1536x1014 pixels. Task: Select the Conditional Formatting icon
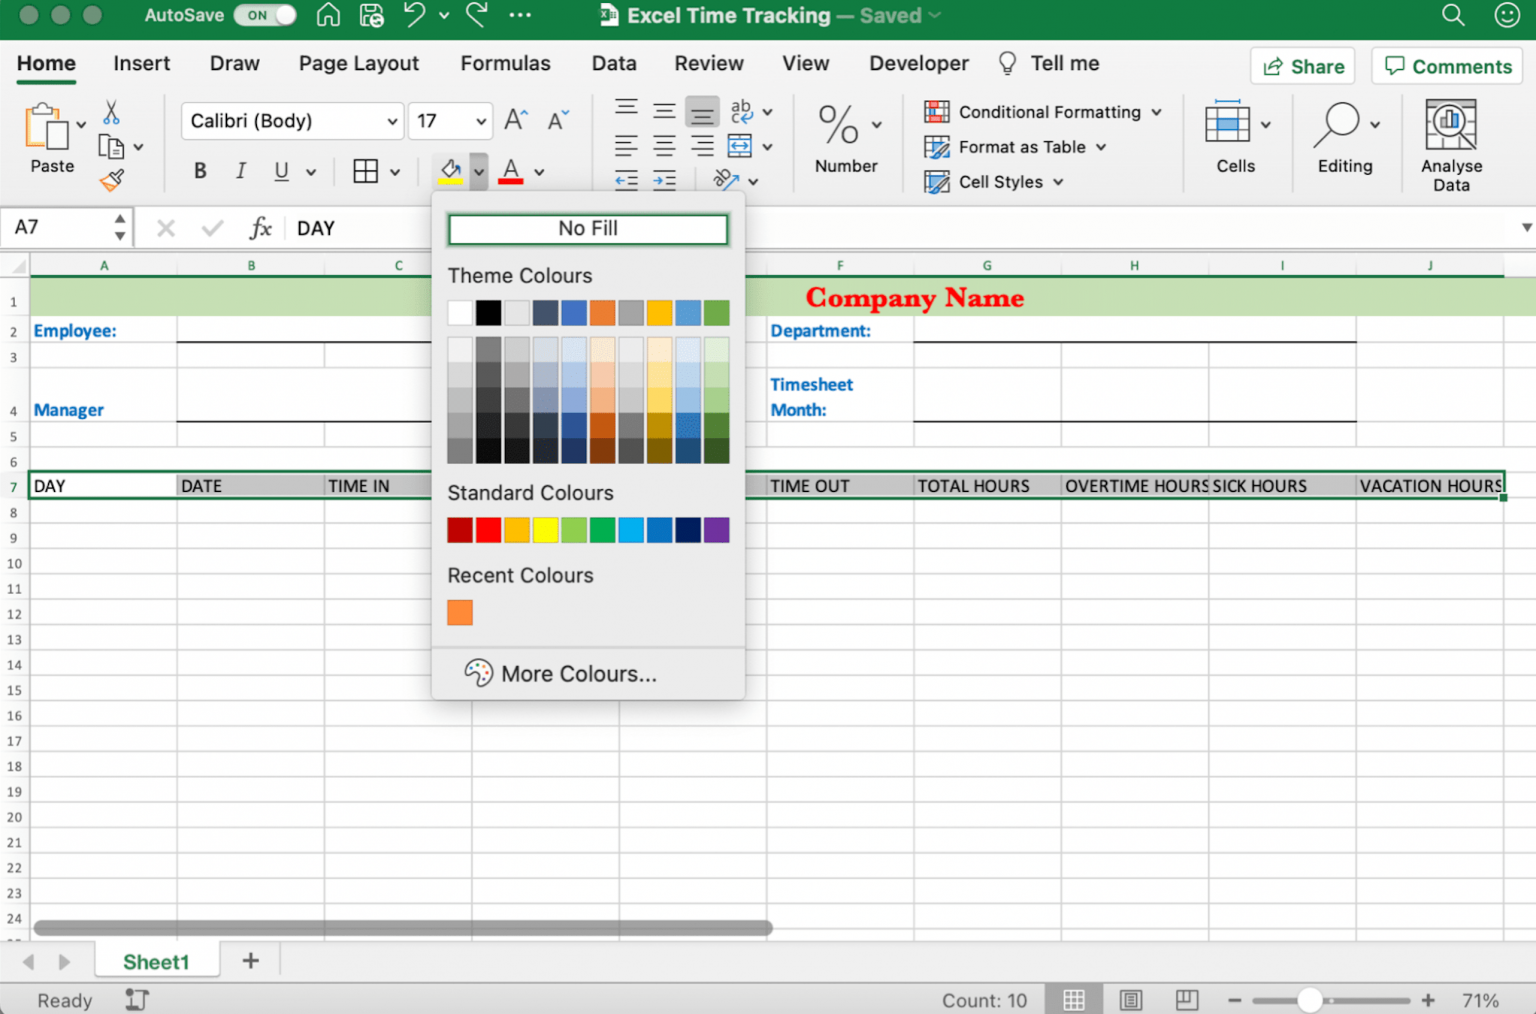(937, 112)
